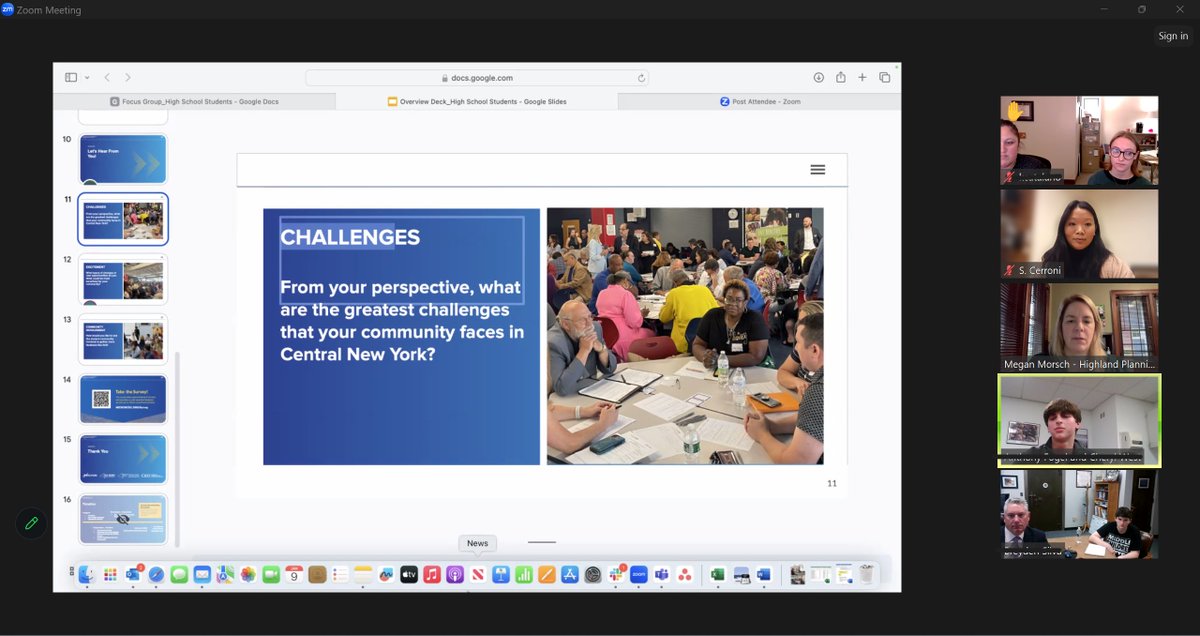Open FaceTime from the Dock

pyautogui.click(x=271, y=574)
